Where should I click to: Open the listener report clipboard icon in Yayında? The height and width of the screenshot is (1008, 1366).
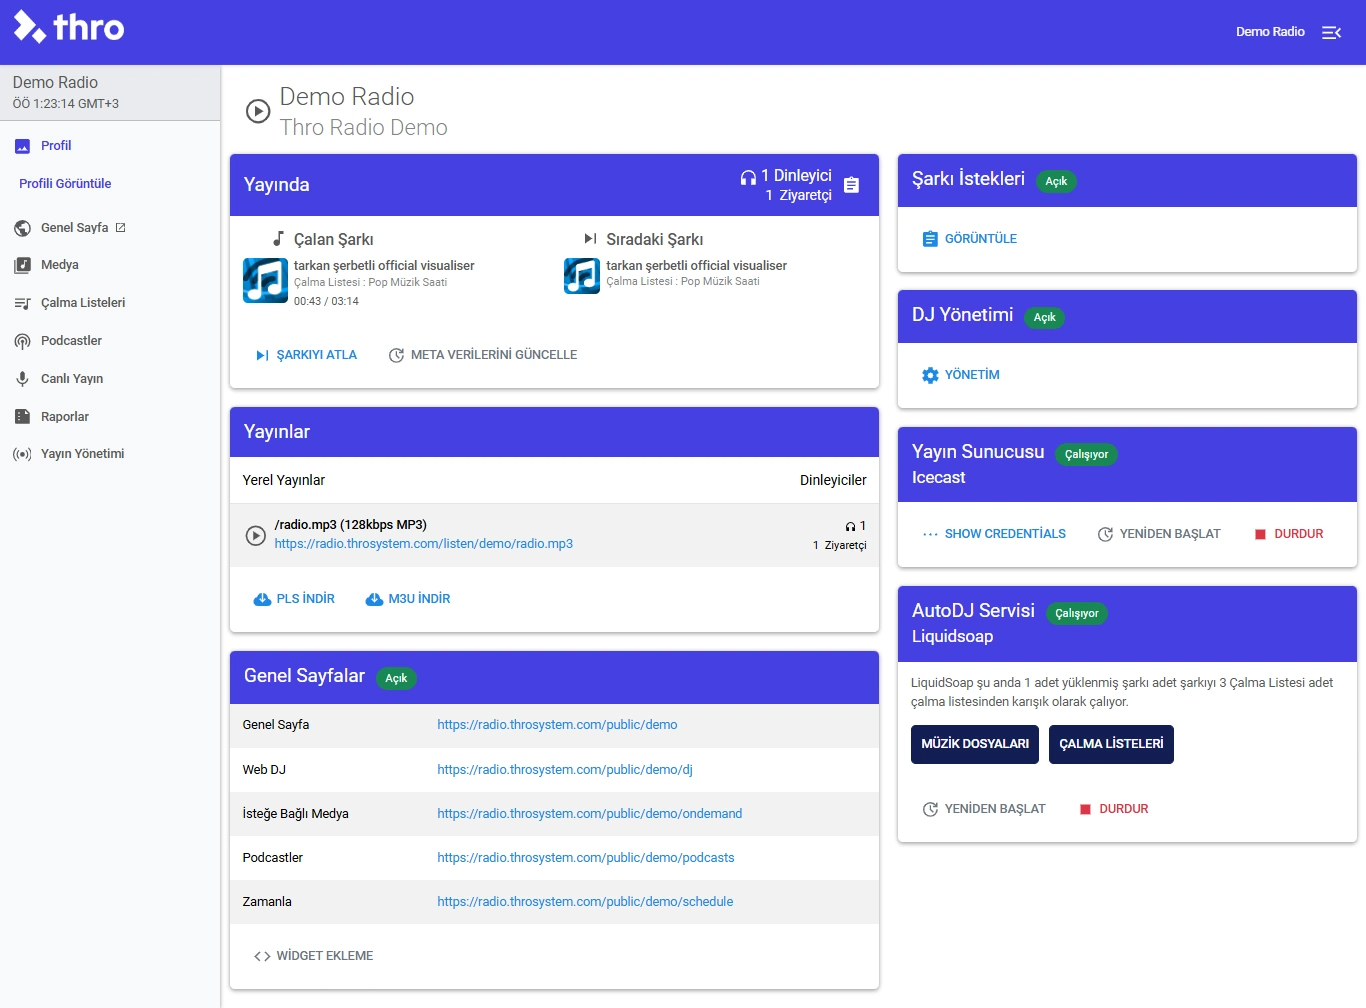(x=851, y=185)
